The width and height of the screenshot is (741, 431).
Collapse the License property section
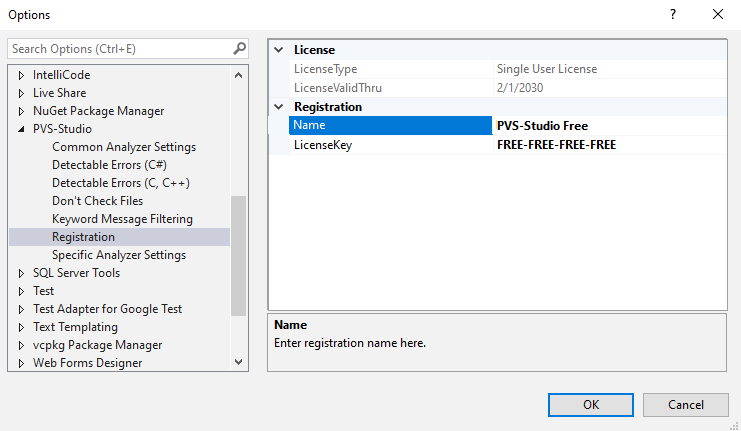click(279, 50)
